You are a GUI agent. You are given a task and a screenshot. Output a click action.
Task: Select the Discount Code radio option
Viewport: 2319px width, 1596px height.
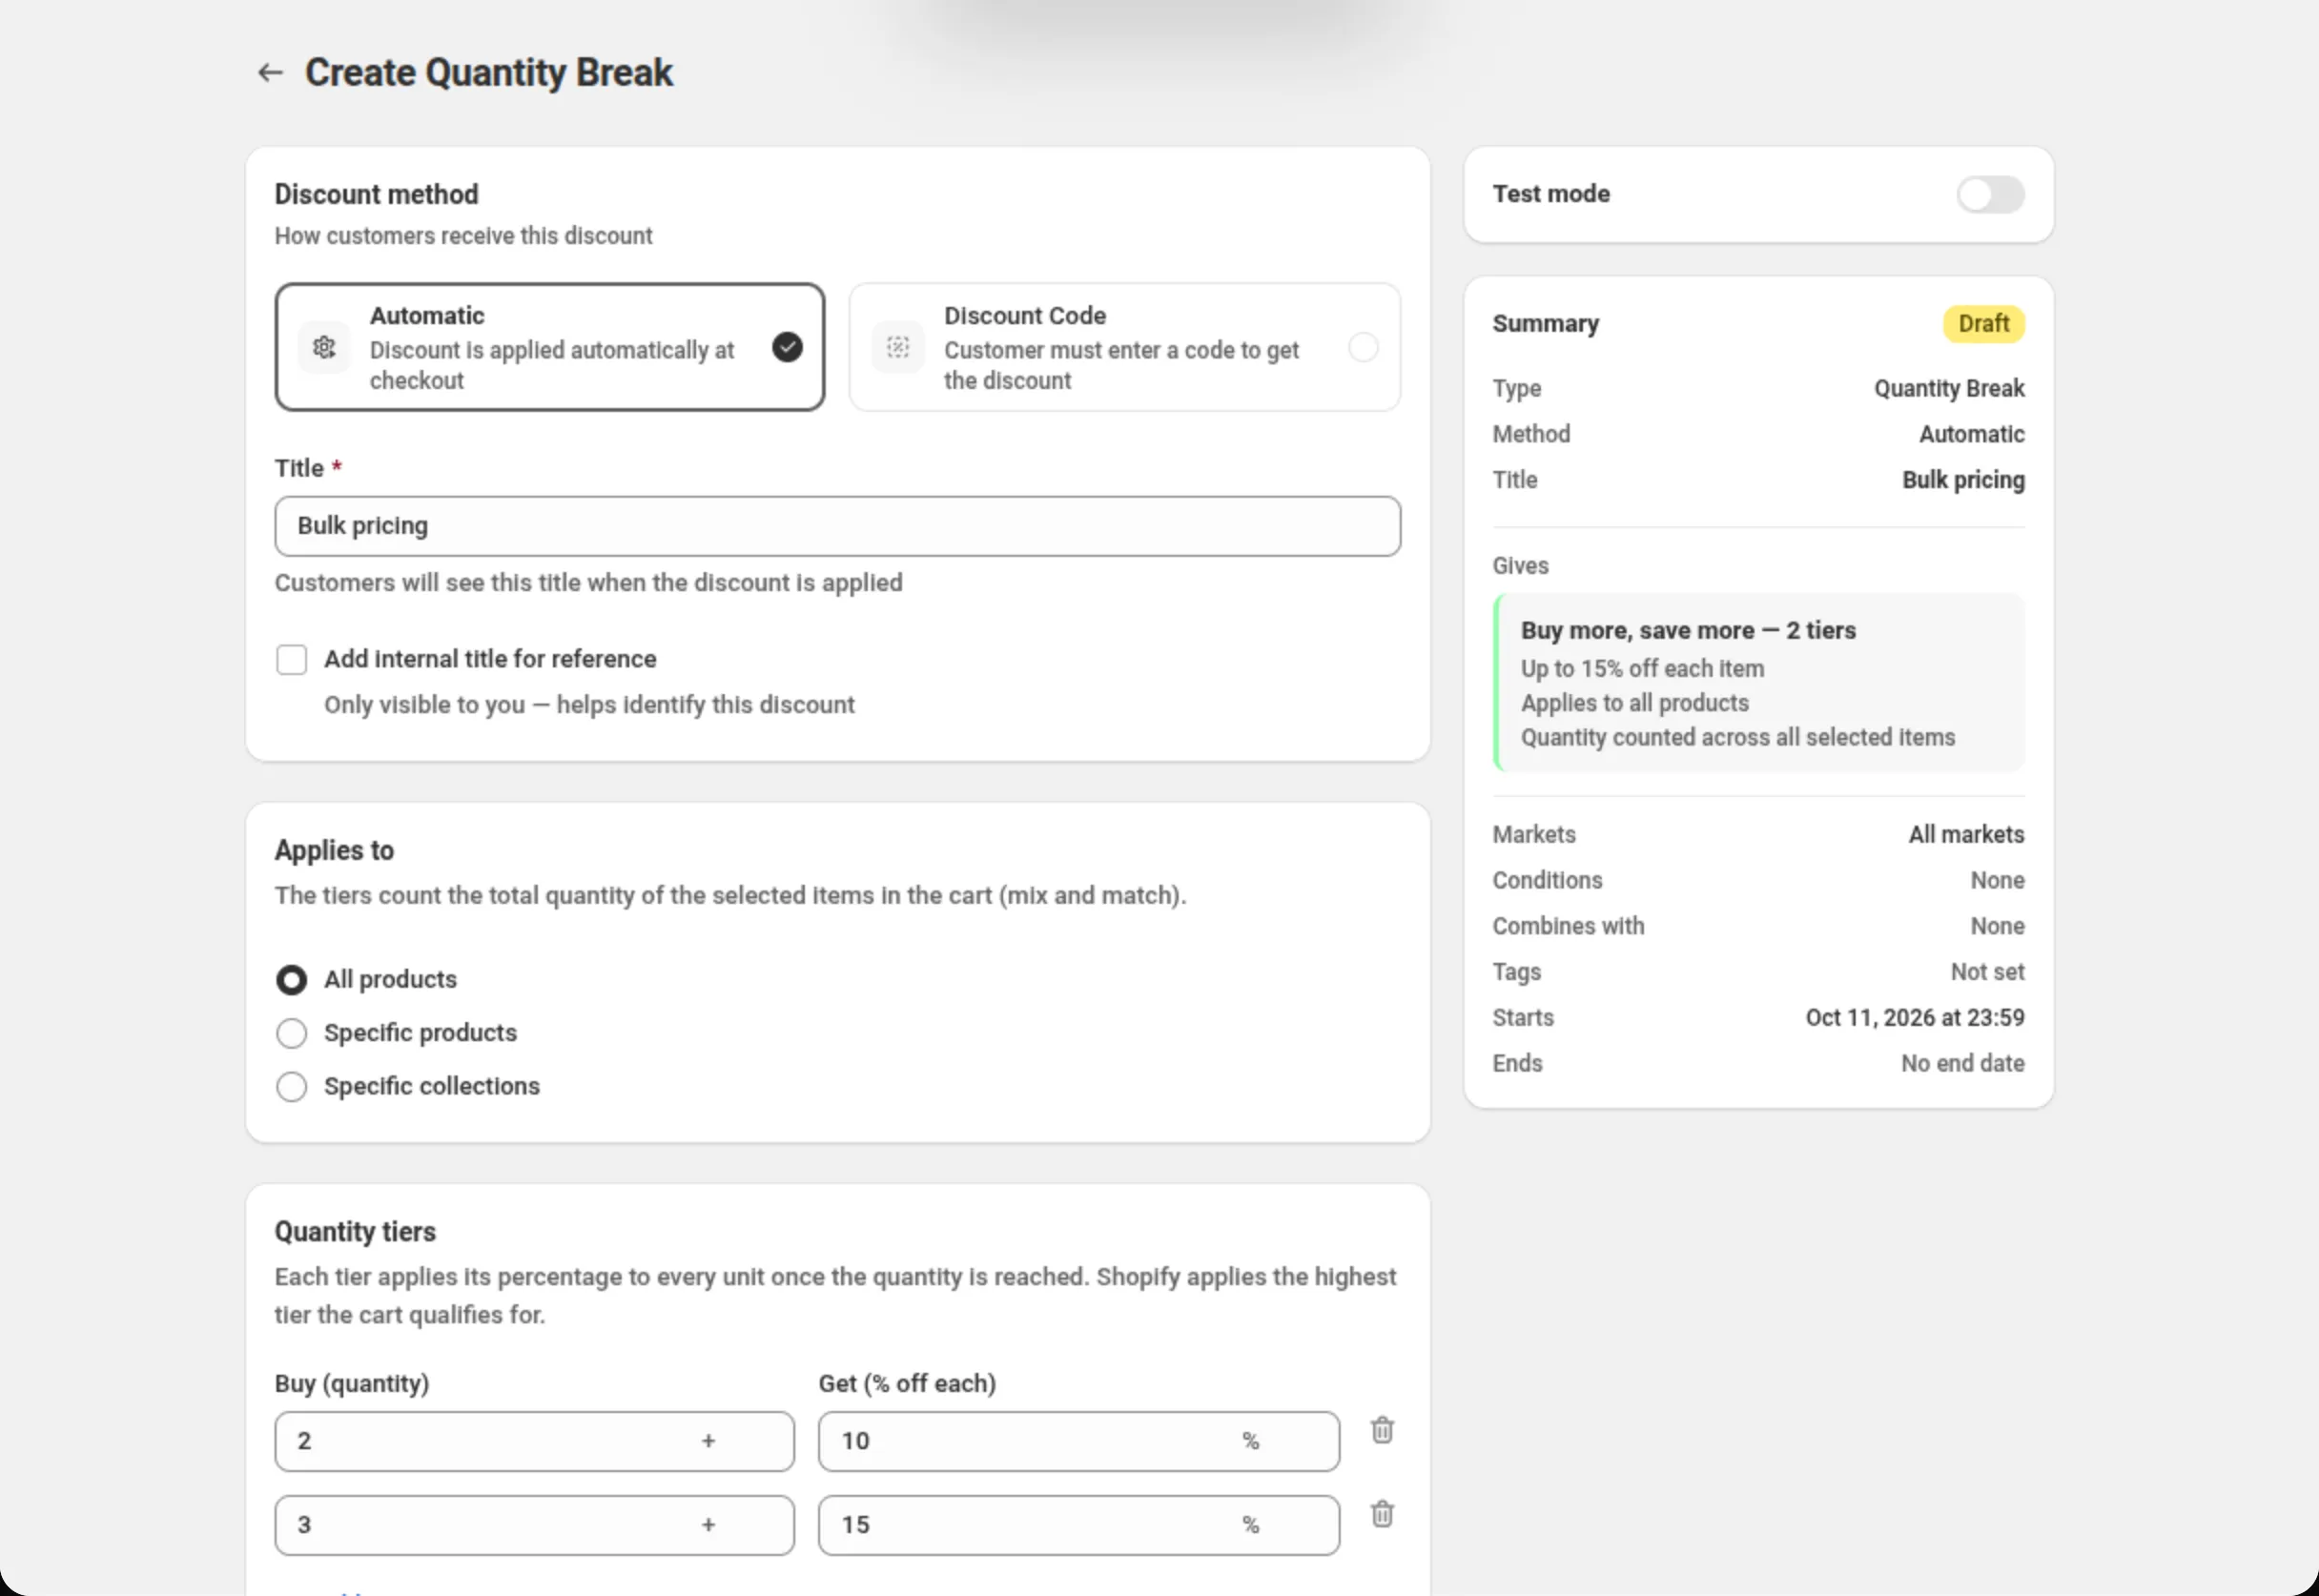point(1363,347)
